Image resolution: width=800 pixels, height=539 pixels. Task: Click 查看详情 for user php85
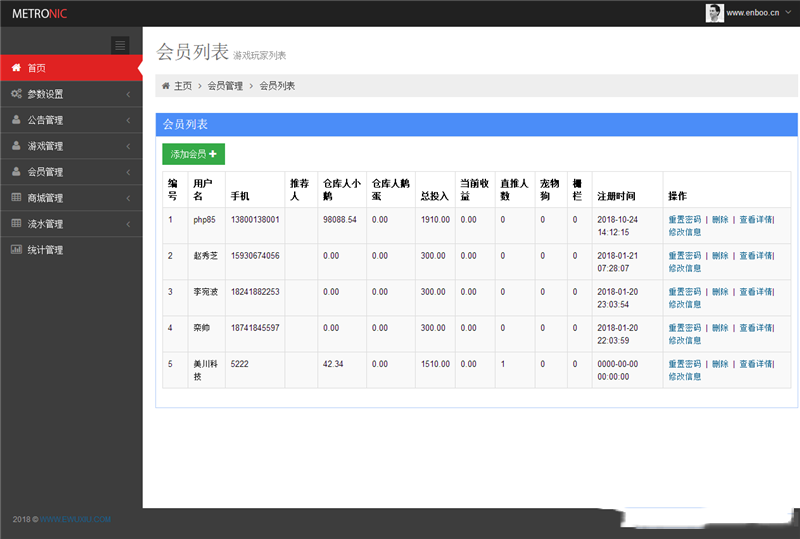tap(756, 219)
